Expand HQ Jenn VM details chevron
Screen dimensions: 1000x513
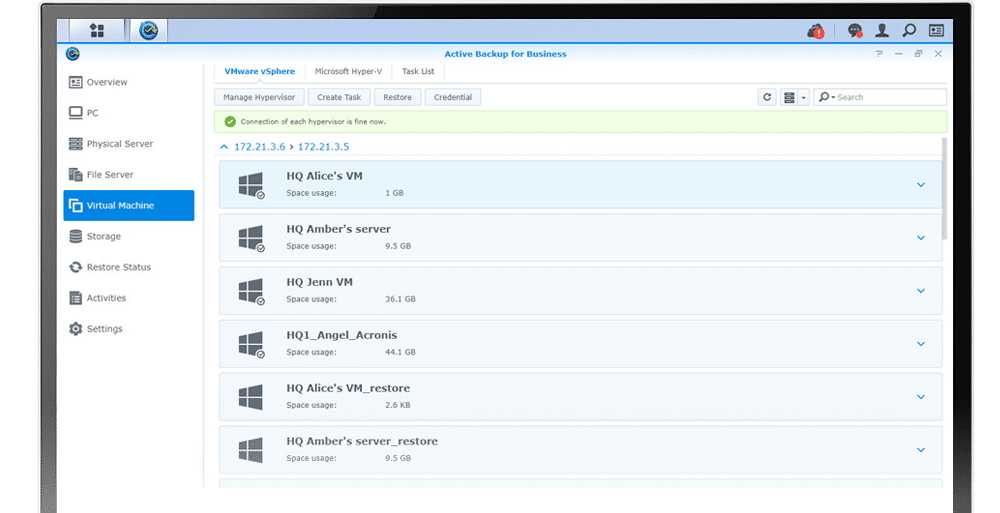(x=921, y=291)
